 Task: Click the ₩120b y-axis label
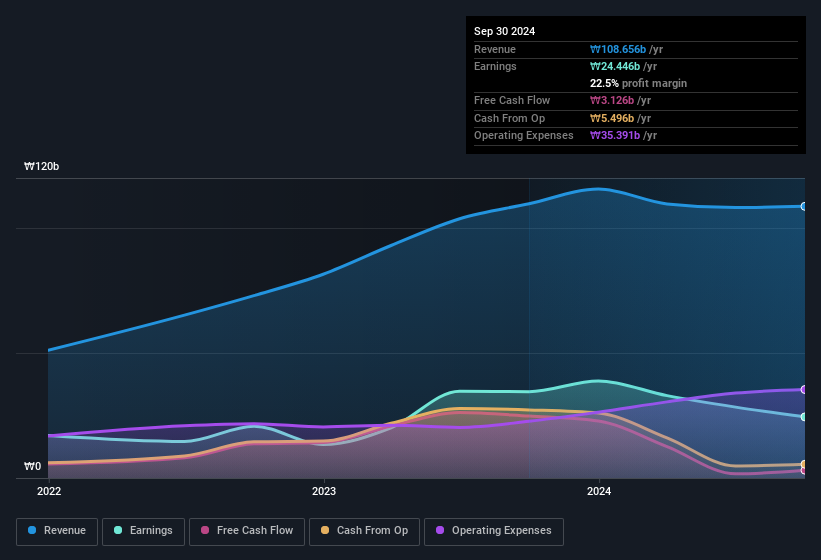tap(41, 166)
